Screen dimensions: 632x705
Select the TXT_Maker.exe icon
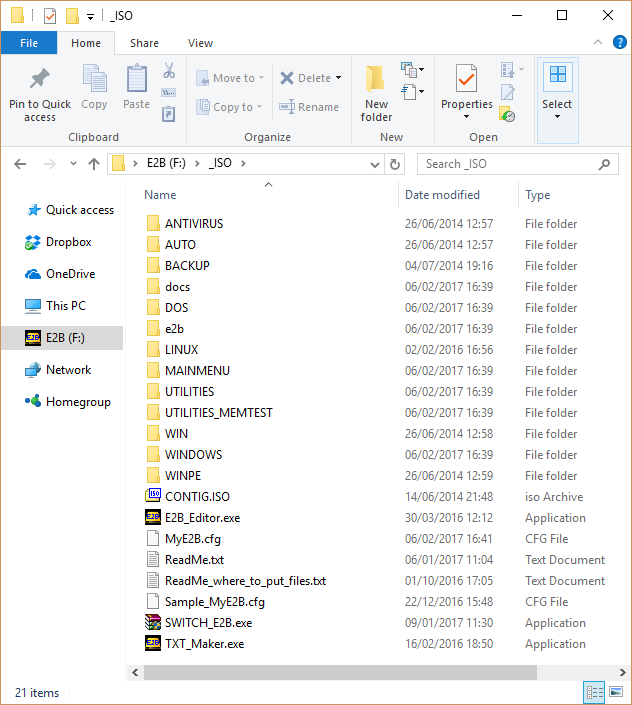[153, 643]
